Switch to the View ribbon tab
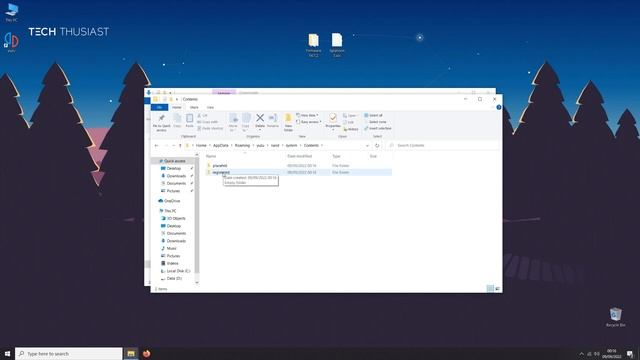This screenshot has width=640, height=360. [x=210, y=107]
